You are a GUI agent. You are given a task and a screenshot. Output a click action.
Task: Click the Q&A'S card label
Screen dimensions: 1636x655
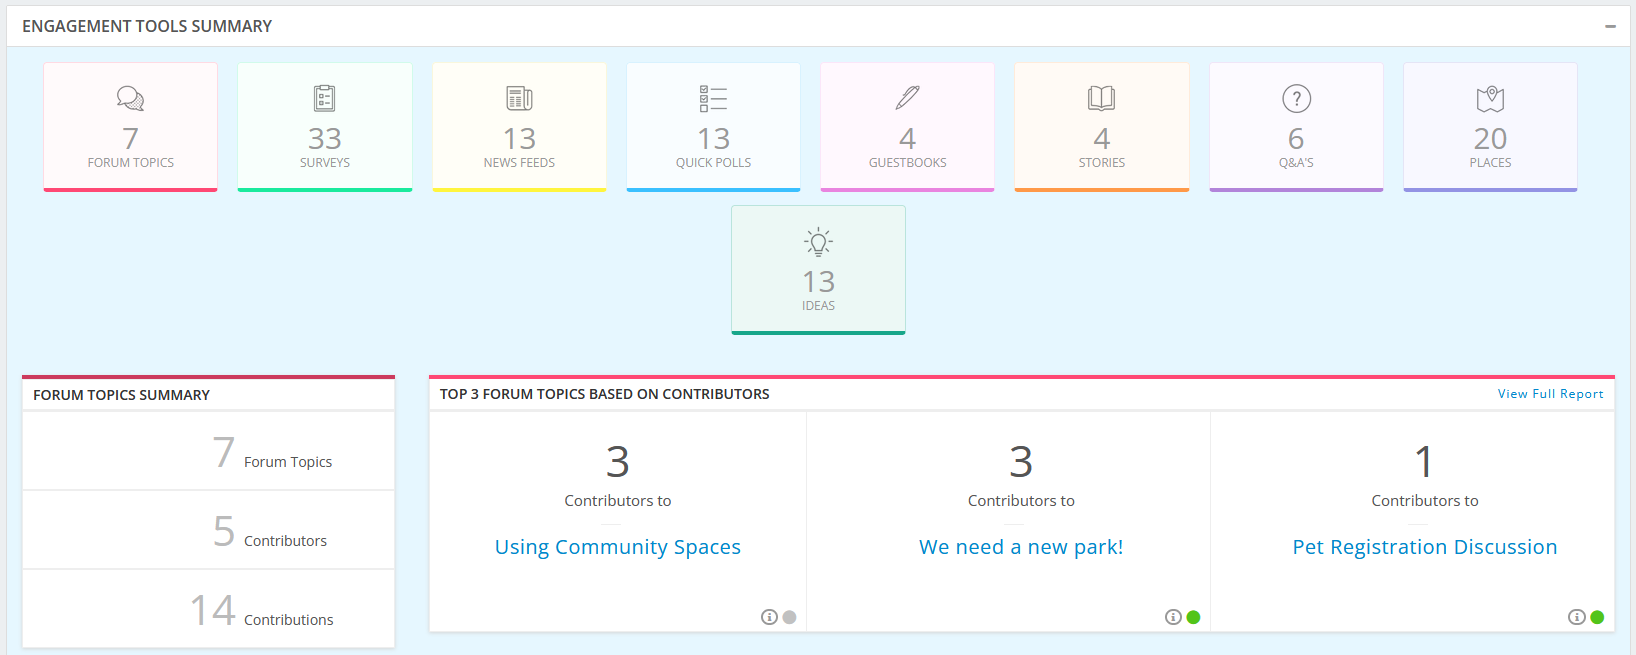1296,163
